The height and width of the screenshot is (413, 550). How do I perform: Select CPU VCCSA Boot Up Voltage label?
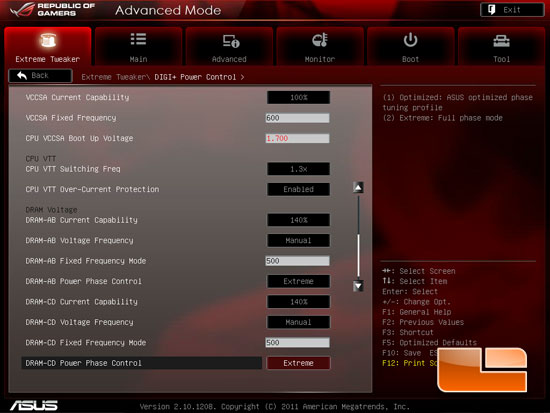(x=79, y=138)
